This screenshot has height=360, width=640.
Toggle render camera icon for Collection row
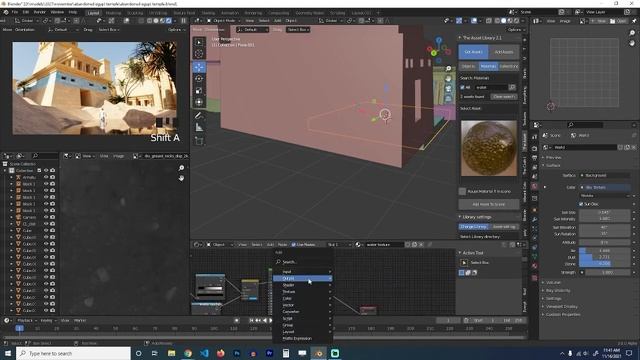[52, 171]
